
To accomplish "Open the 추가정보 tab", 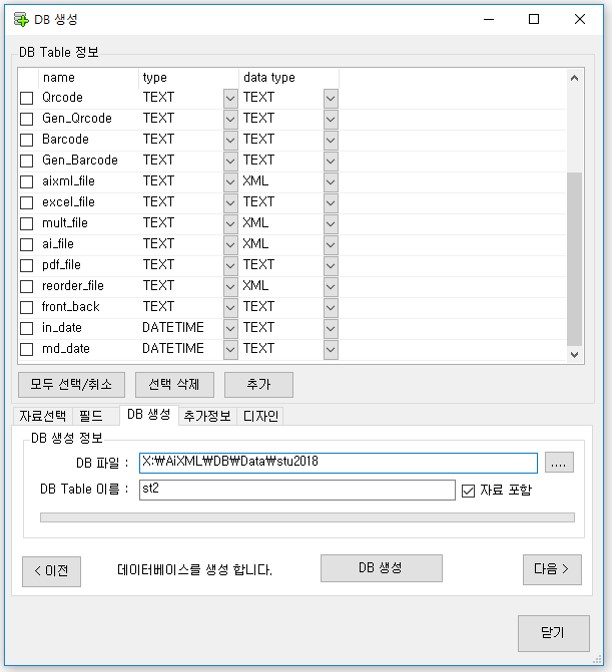I will 207,416.
